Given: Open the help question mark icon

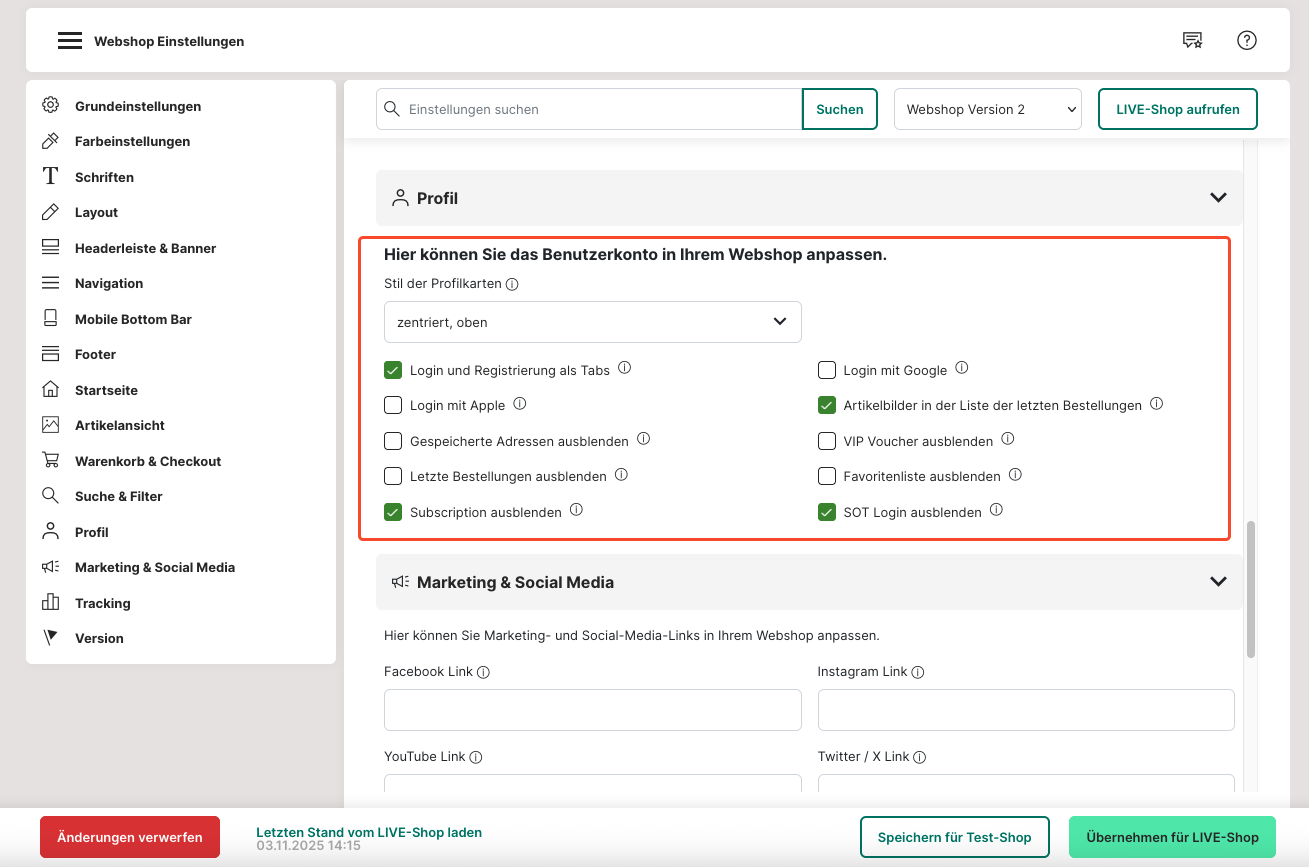Looking at the screenshot, I should pyautogui.click(x=1246, y=40).
